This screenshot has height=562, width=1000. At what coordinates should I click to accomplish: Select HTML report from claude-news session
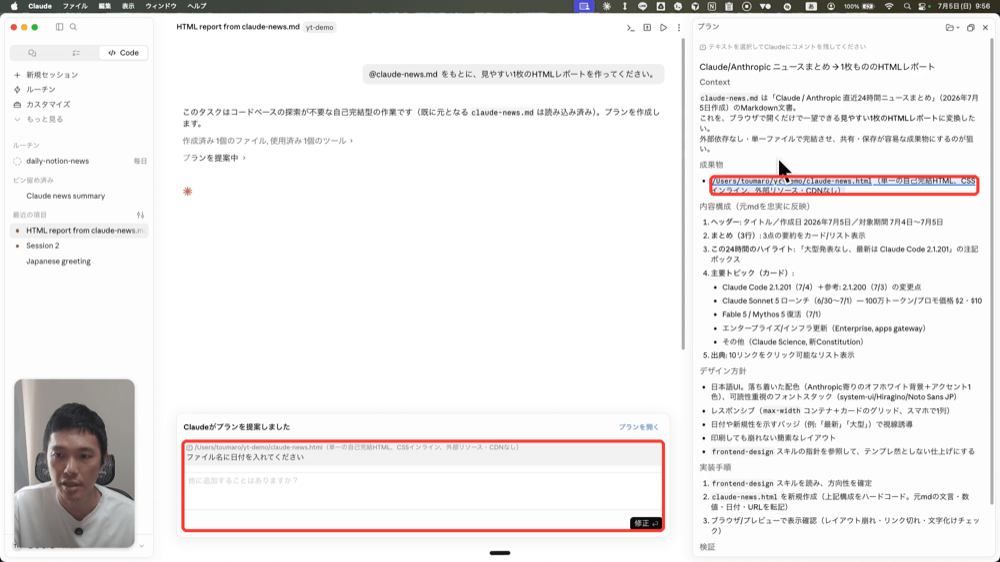click(x=80, y=230)
